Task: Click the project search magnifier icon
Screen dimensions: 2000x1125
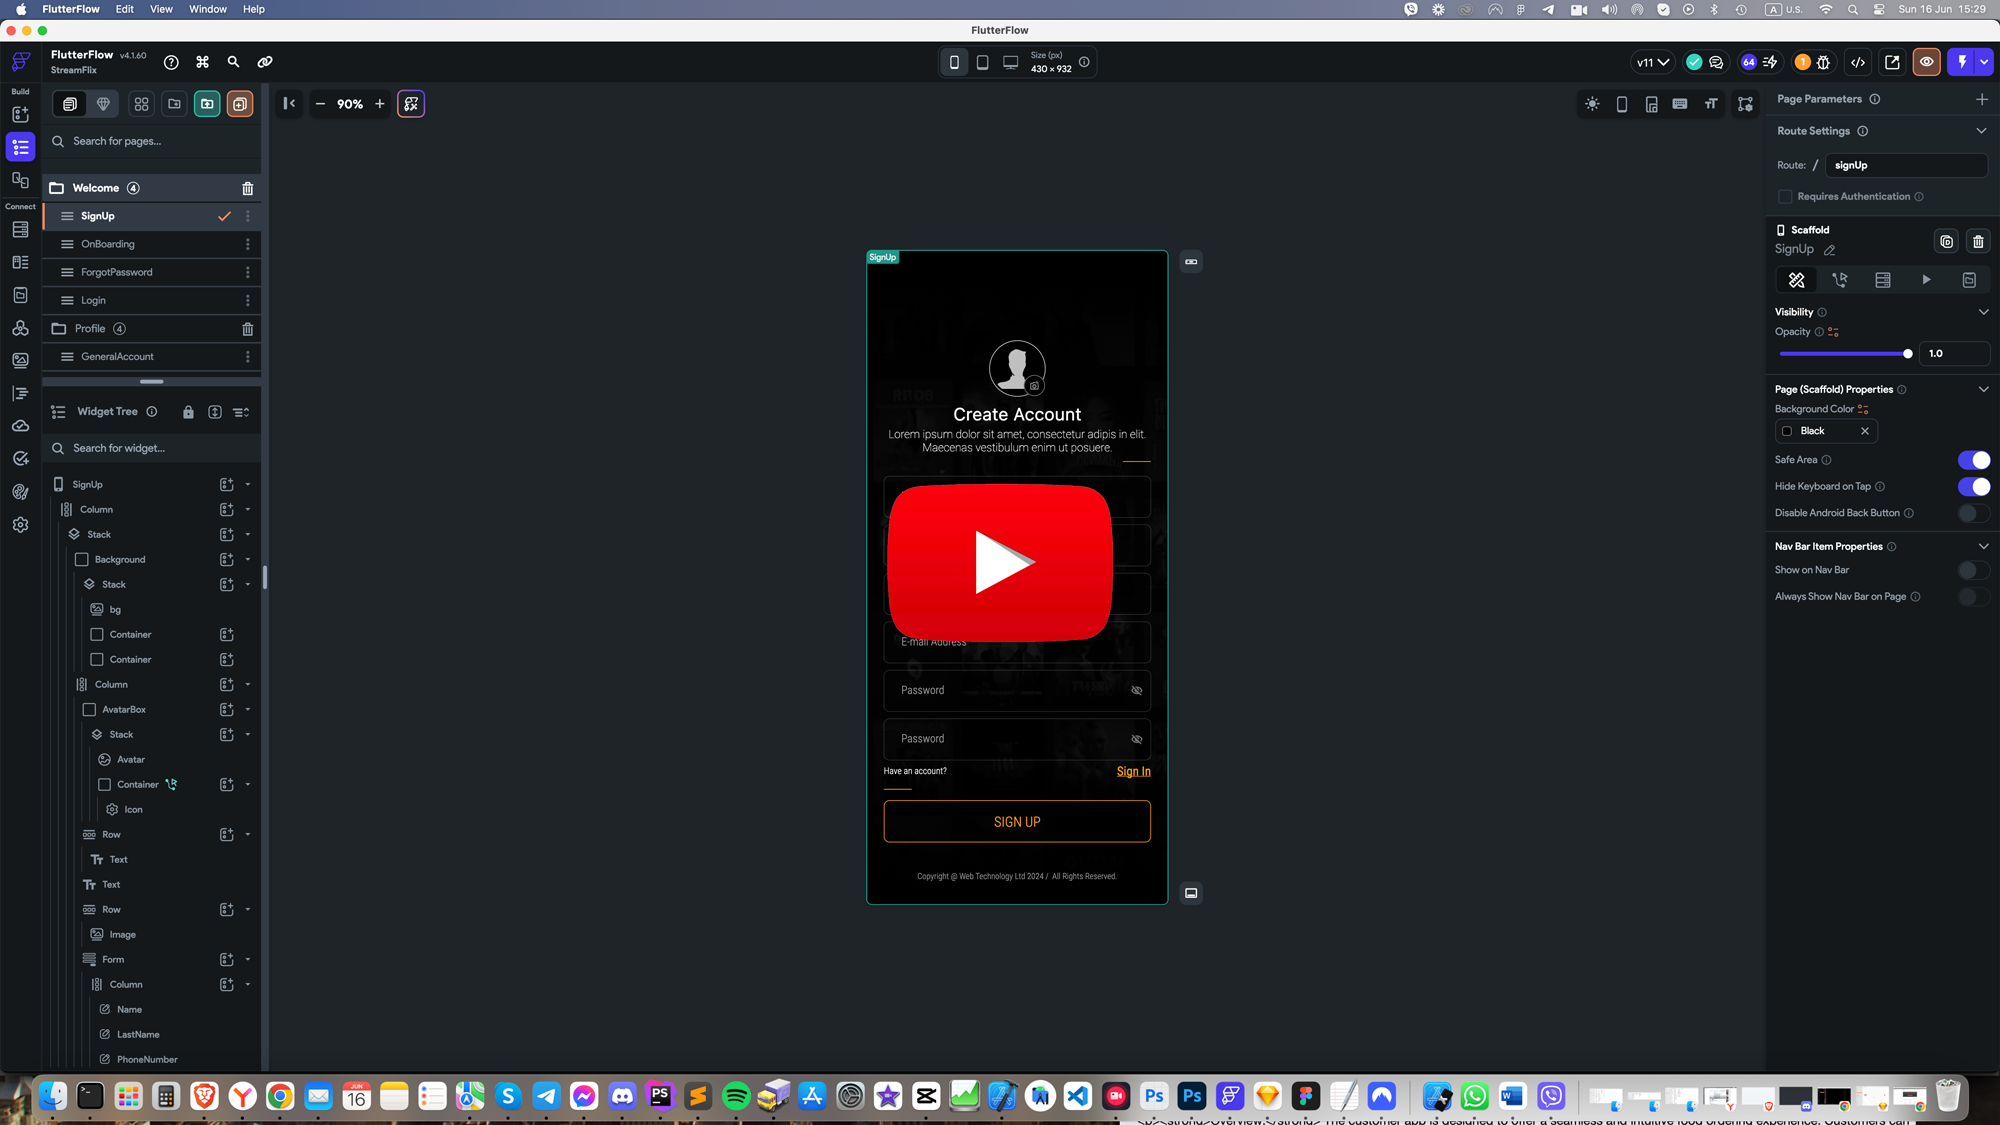Action: coord(233,62)
